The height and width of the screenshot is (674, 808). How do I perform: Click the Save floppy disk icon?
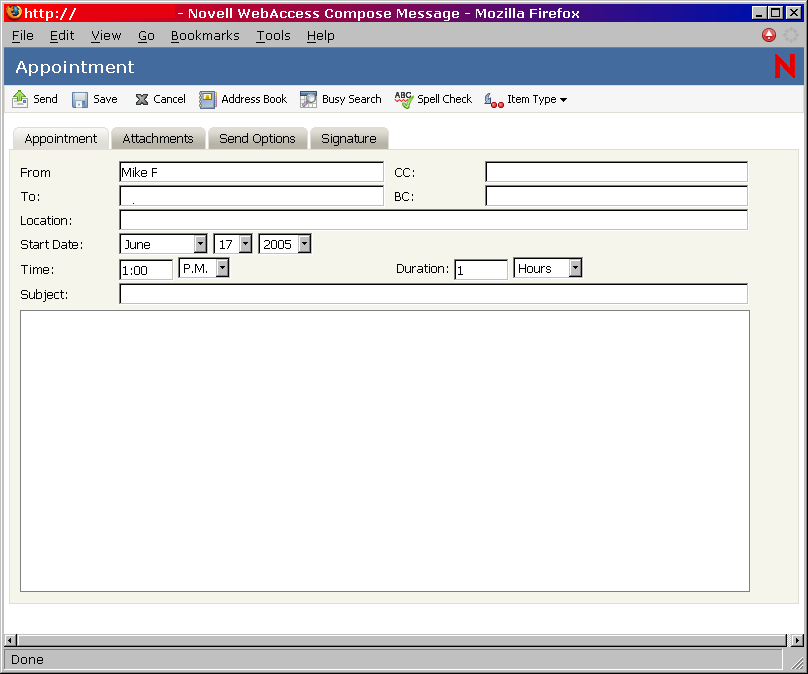[80, 99]
